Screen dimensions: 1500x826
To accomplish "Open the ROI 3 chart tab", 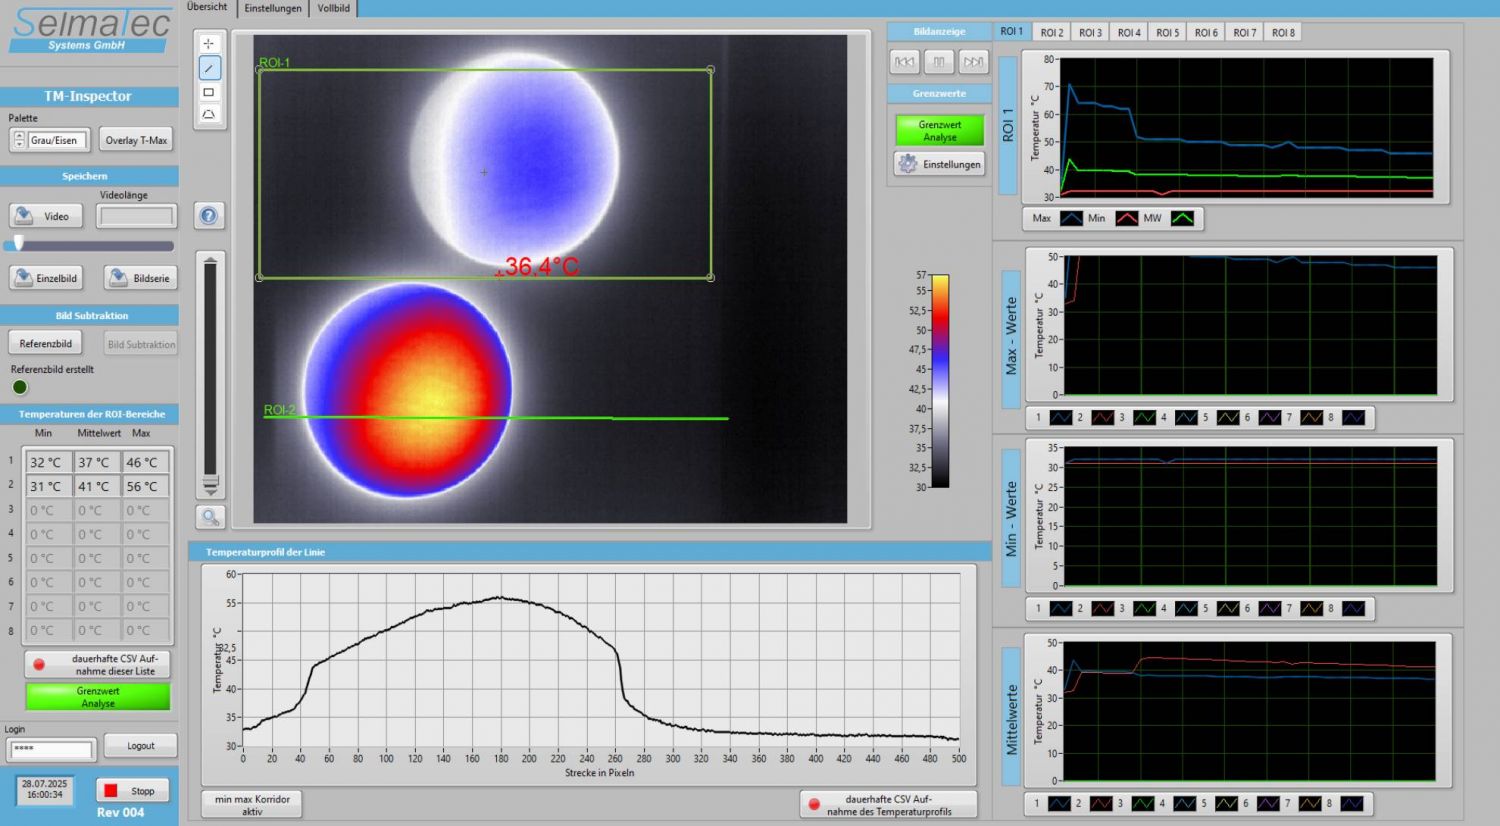I will (x=1090, y=33).
